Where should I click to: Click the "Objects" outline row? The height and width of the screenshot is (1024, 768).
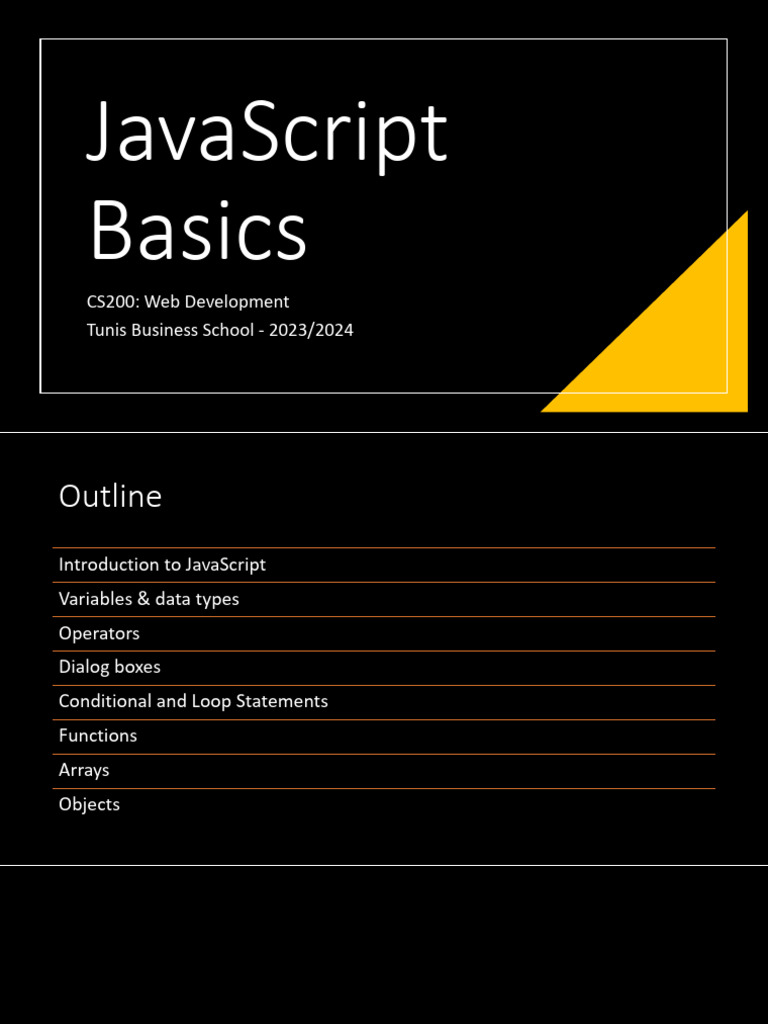tap(384, 805)
